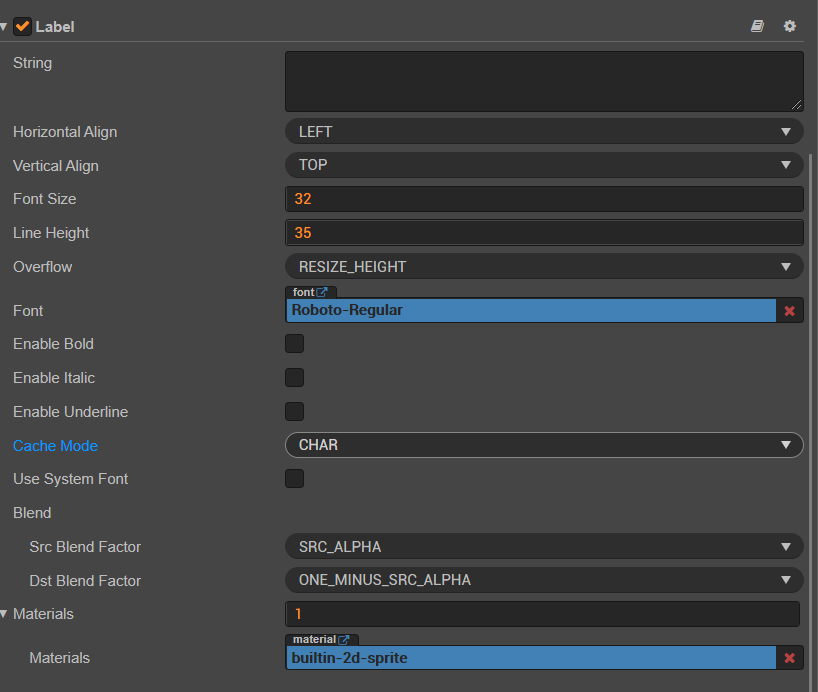Open the Horizontal Align dropdown
The width and height of the screenshot is (818, 692).
(x=544, y=132)
